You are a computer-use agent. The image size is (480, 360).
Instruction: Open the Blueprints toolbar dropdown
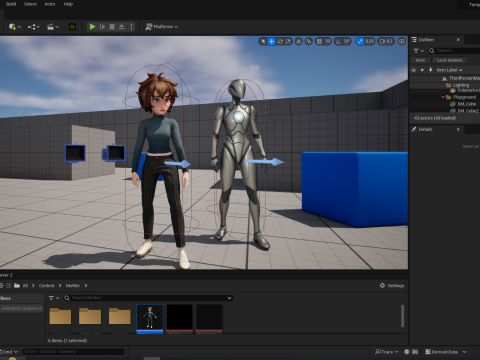pyautogui.click(x=34, y=27)
